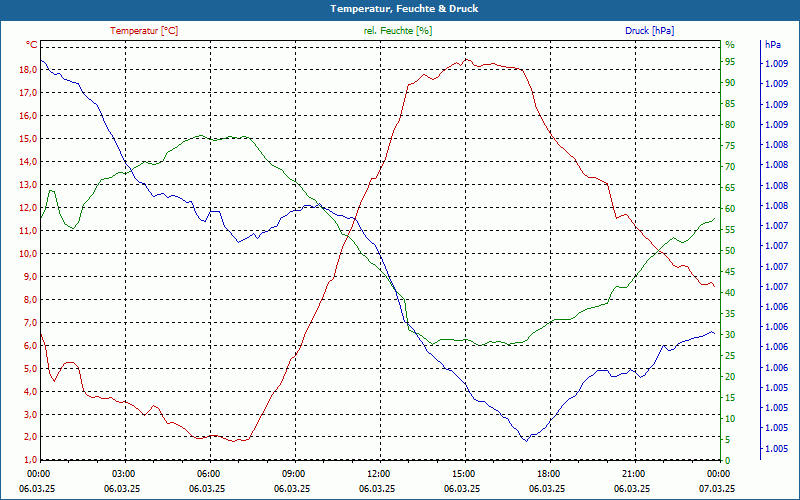This screenshot has width=800, height=500.
Task: Click the 45 humidity axis tick
Action: tap(730, 271)
